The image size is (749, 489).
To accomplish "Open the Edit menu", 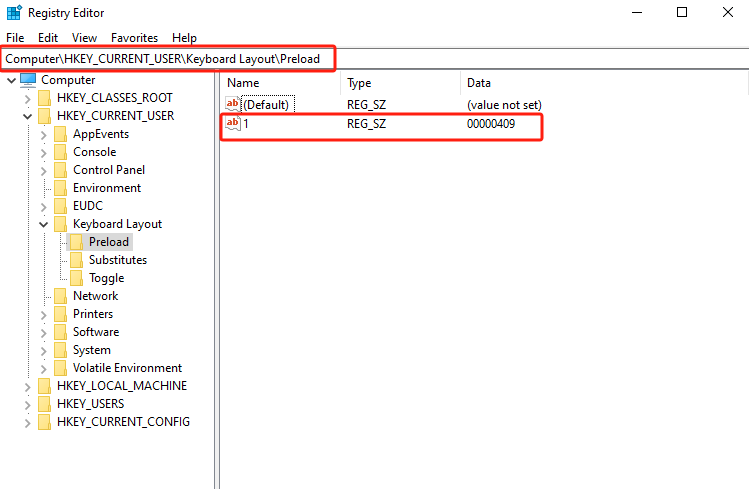I will [48, 38].
